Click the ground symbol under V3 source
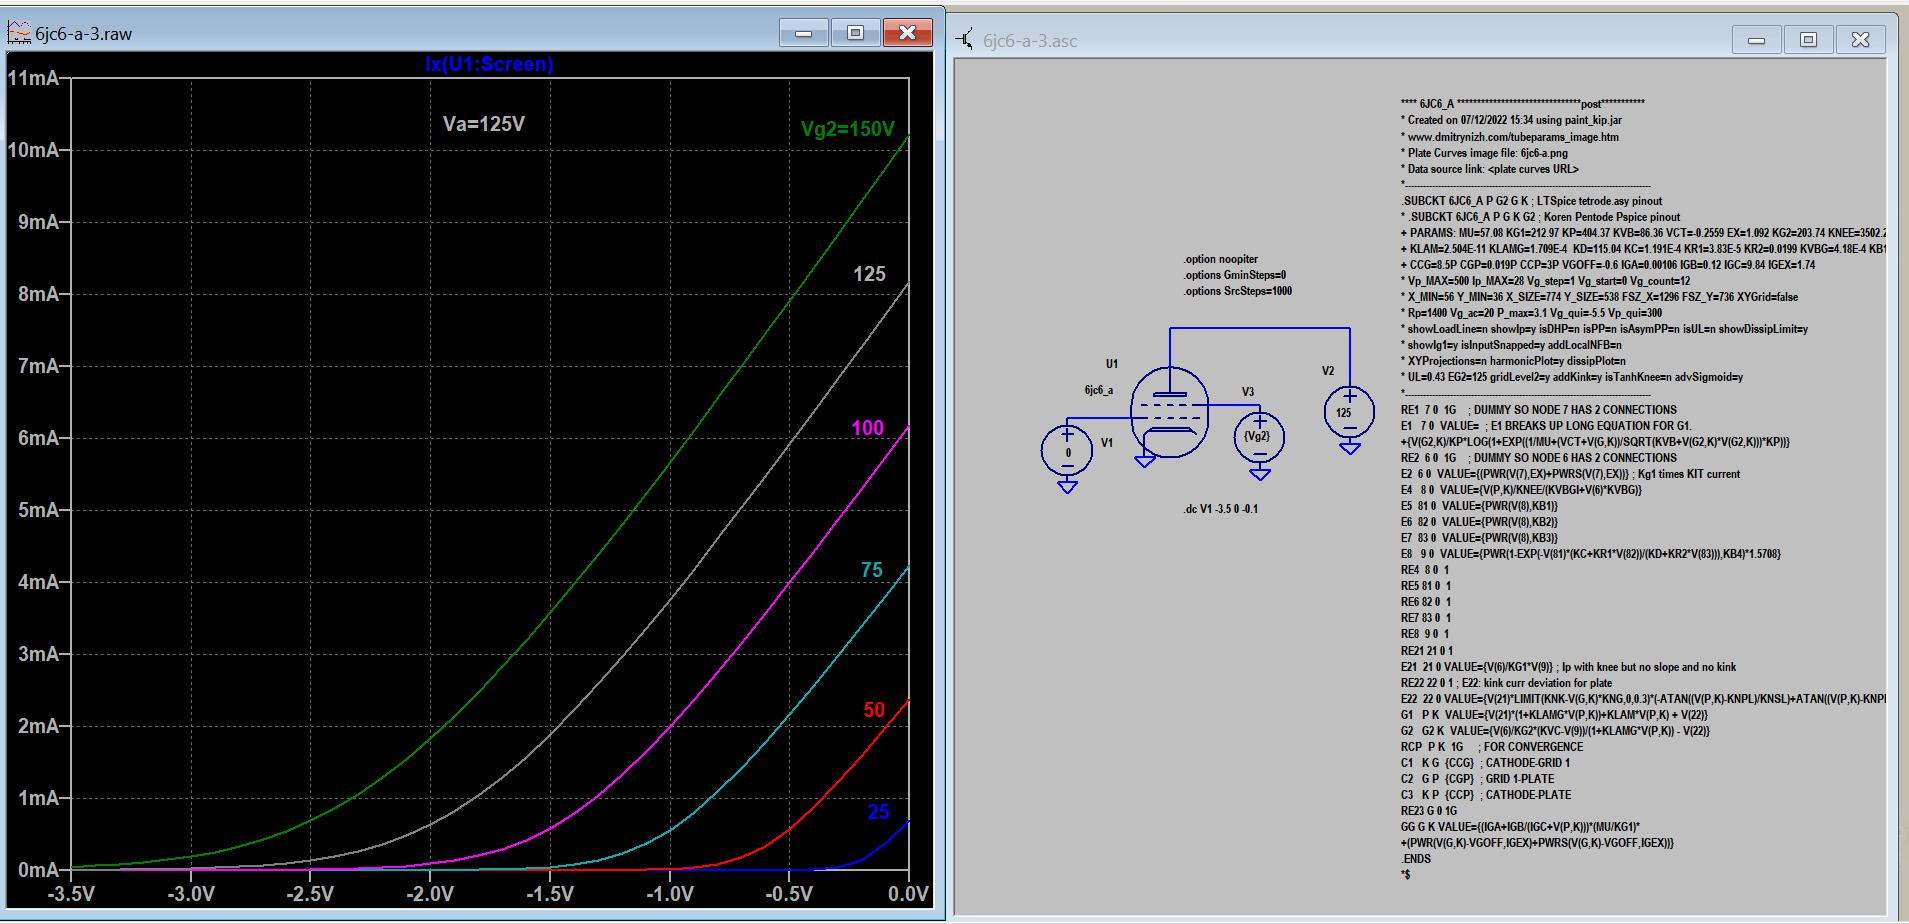The image size is (1909, 924). [1260, 474]
